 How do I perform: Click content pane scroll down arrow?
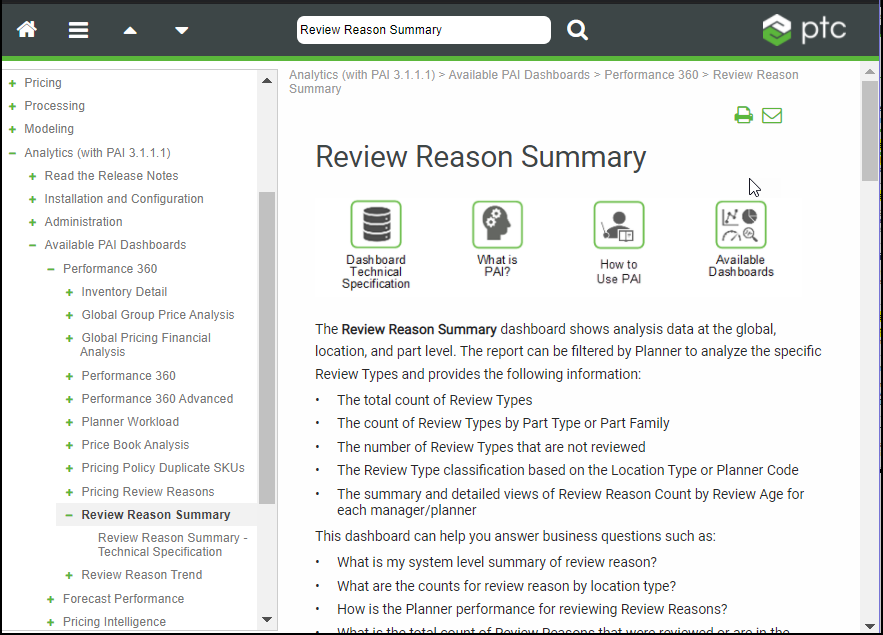point(869,626)
